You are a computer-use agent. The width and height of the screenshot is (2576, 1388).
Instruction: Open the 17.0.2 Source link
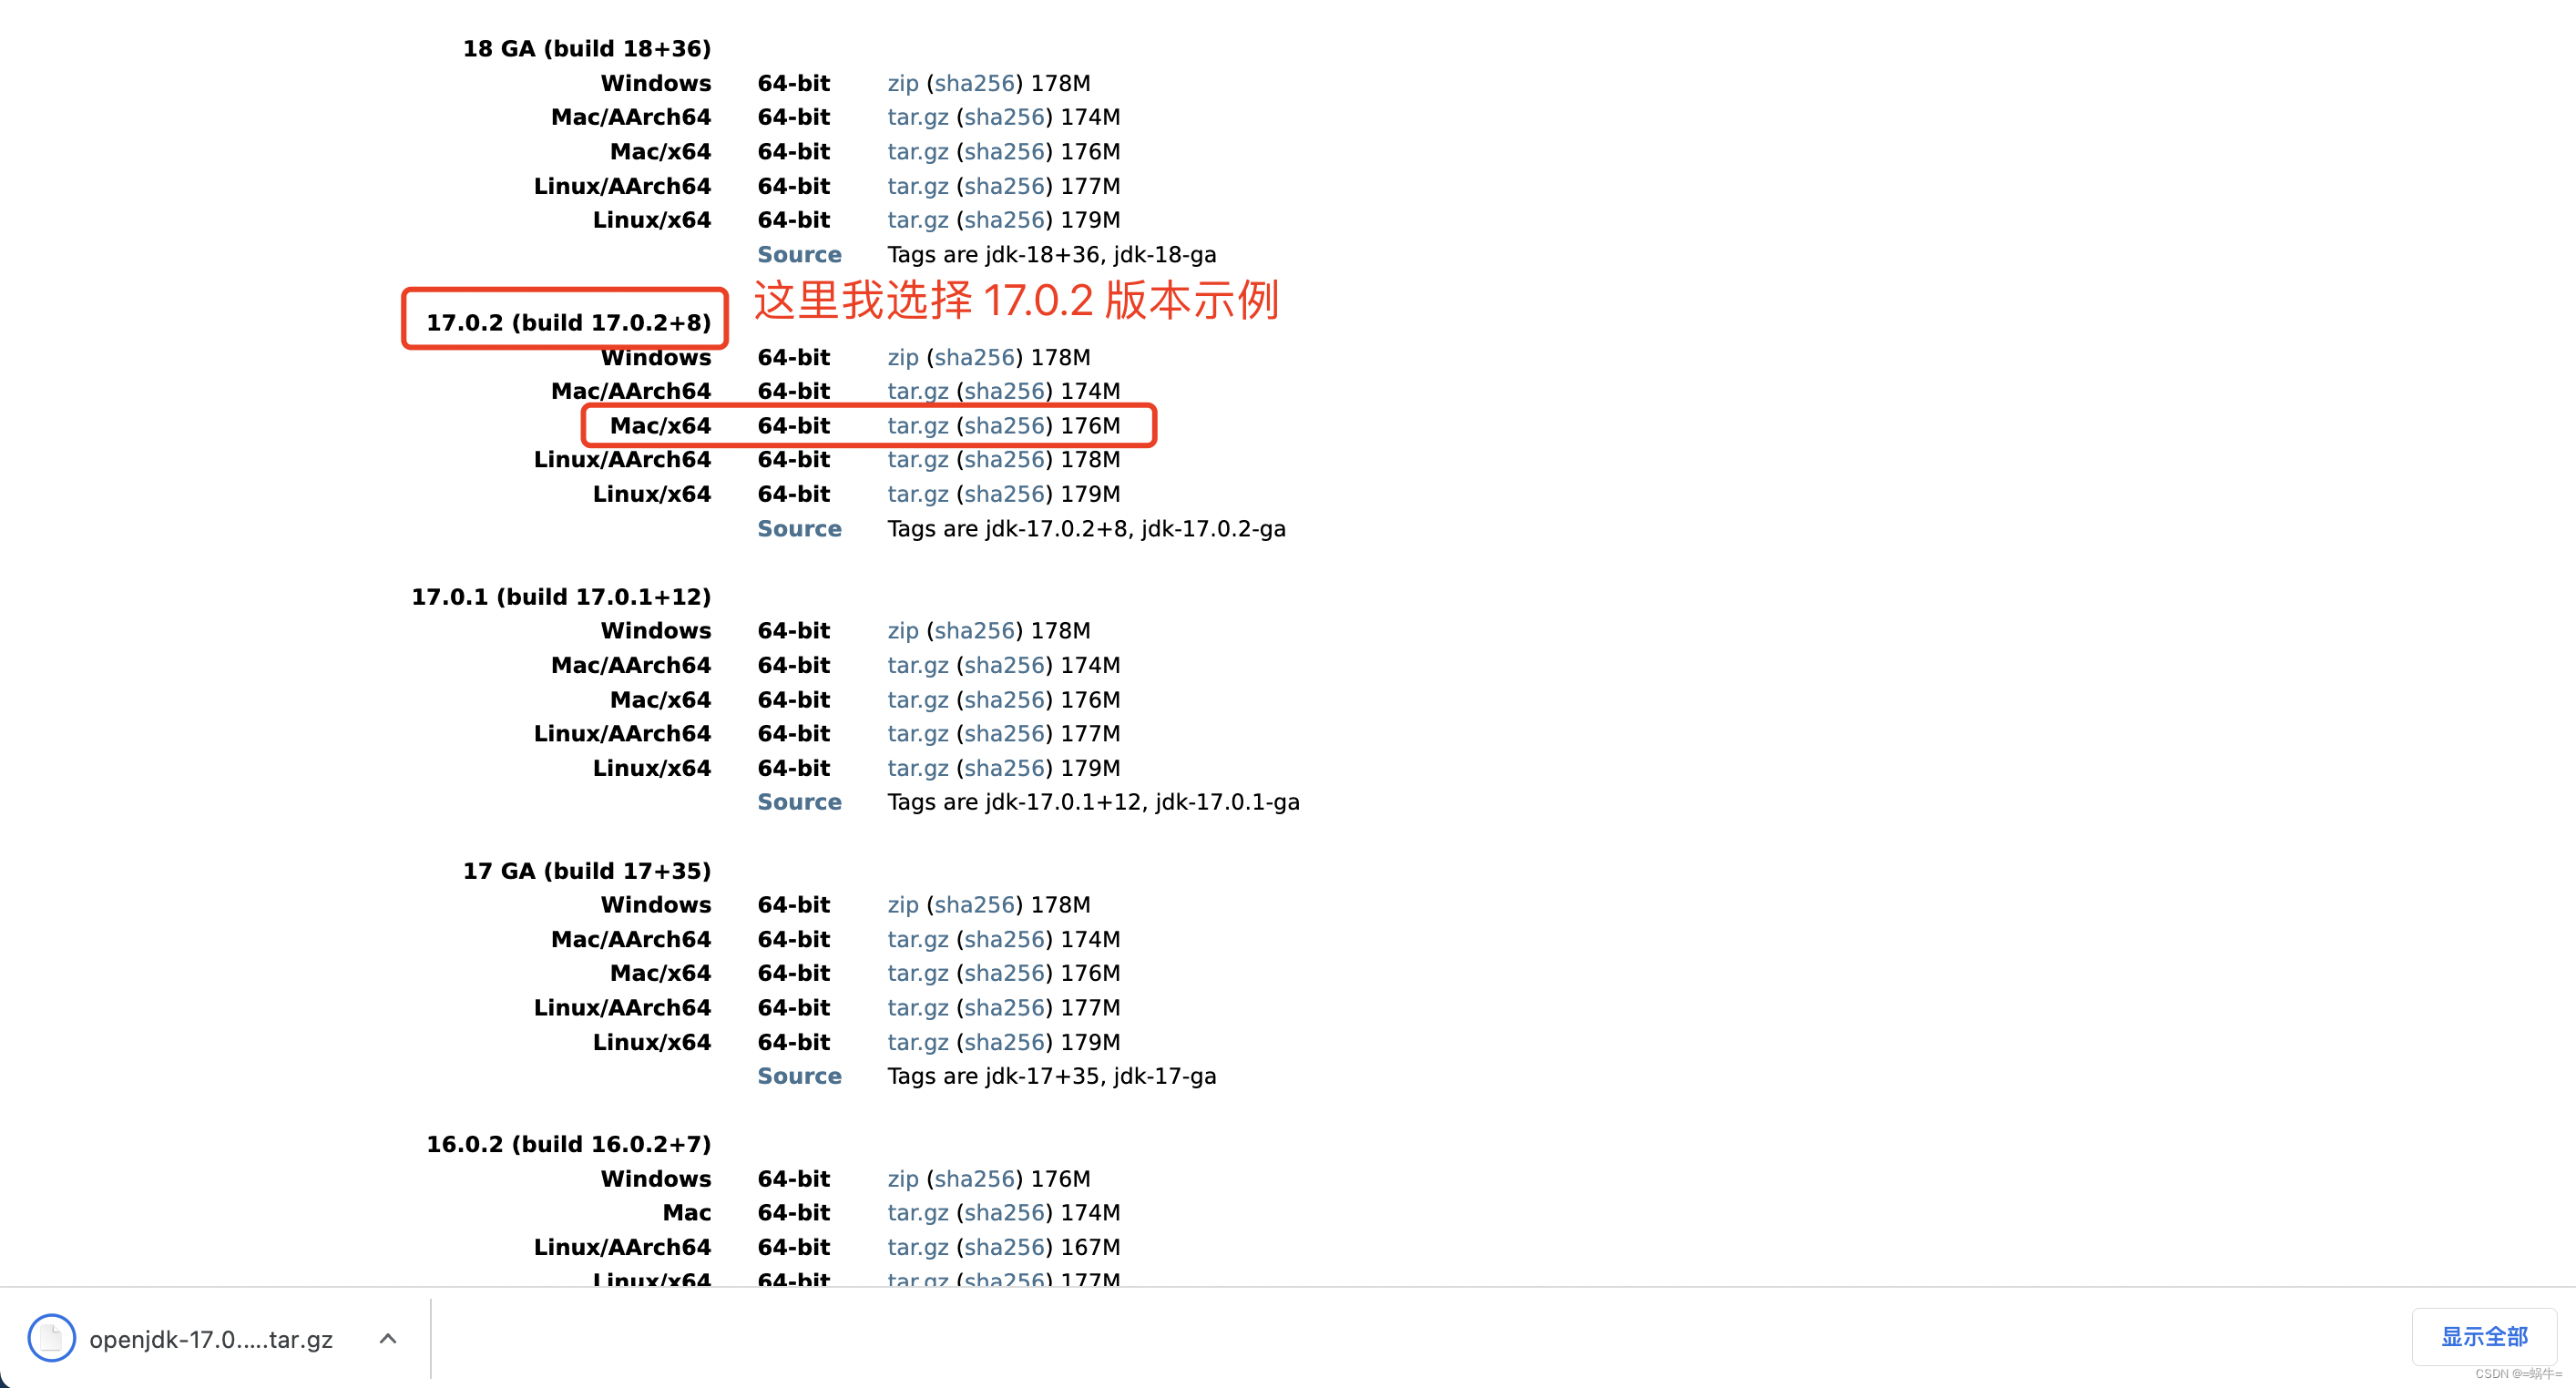pos(798,528)
